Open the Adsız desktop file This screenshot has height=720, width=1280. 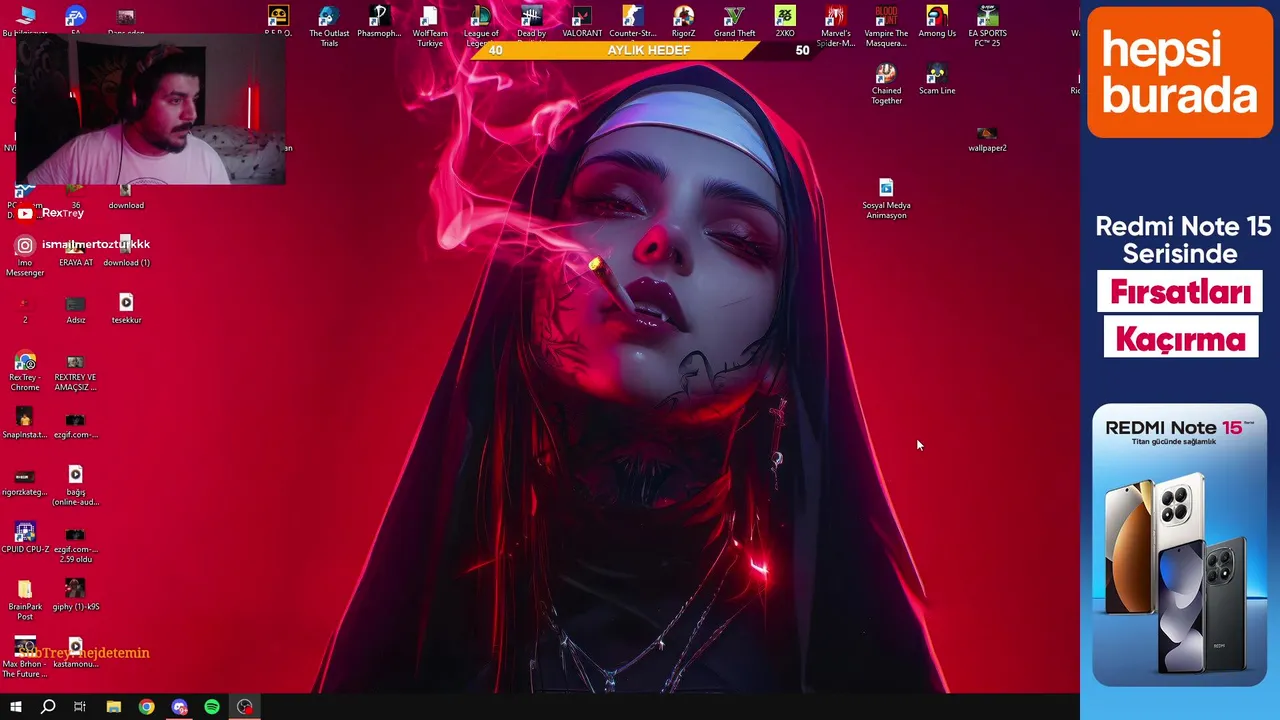click(x=75, y=308)
